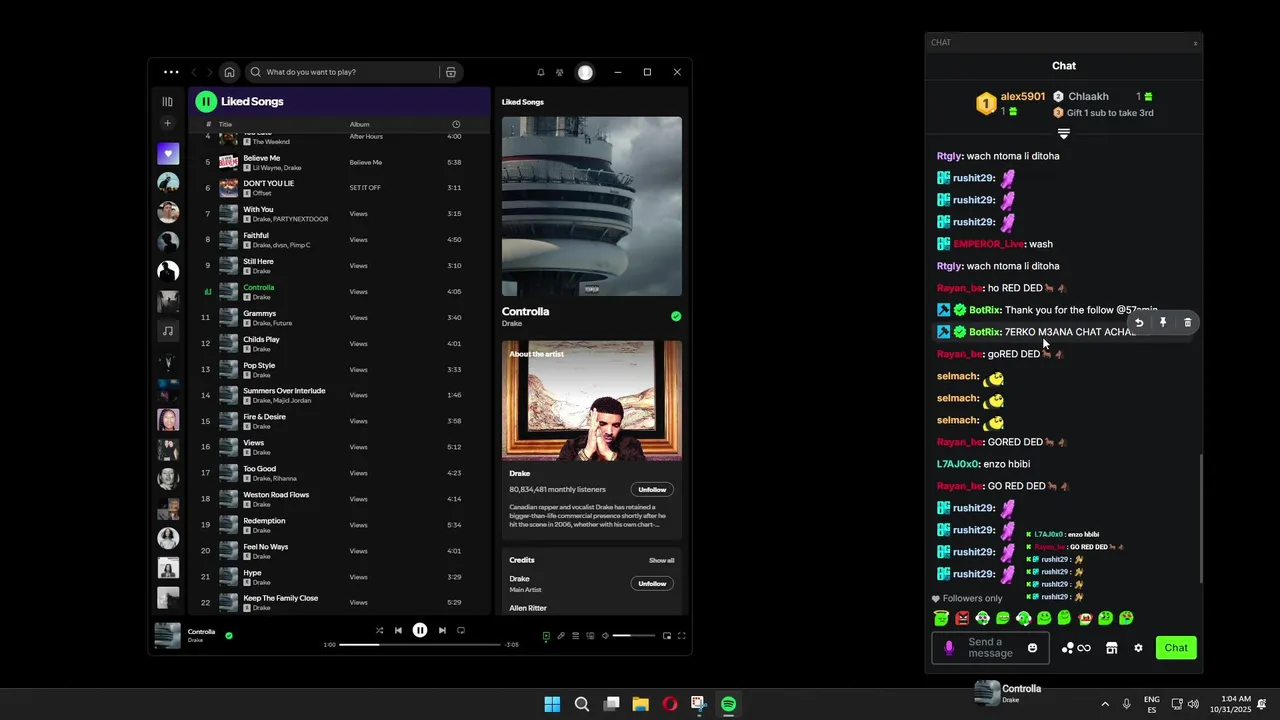Toggle the saved checkmark in the player bar

[x=229, y=635]
